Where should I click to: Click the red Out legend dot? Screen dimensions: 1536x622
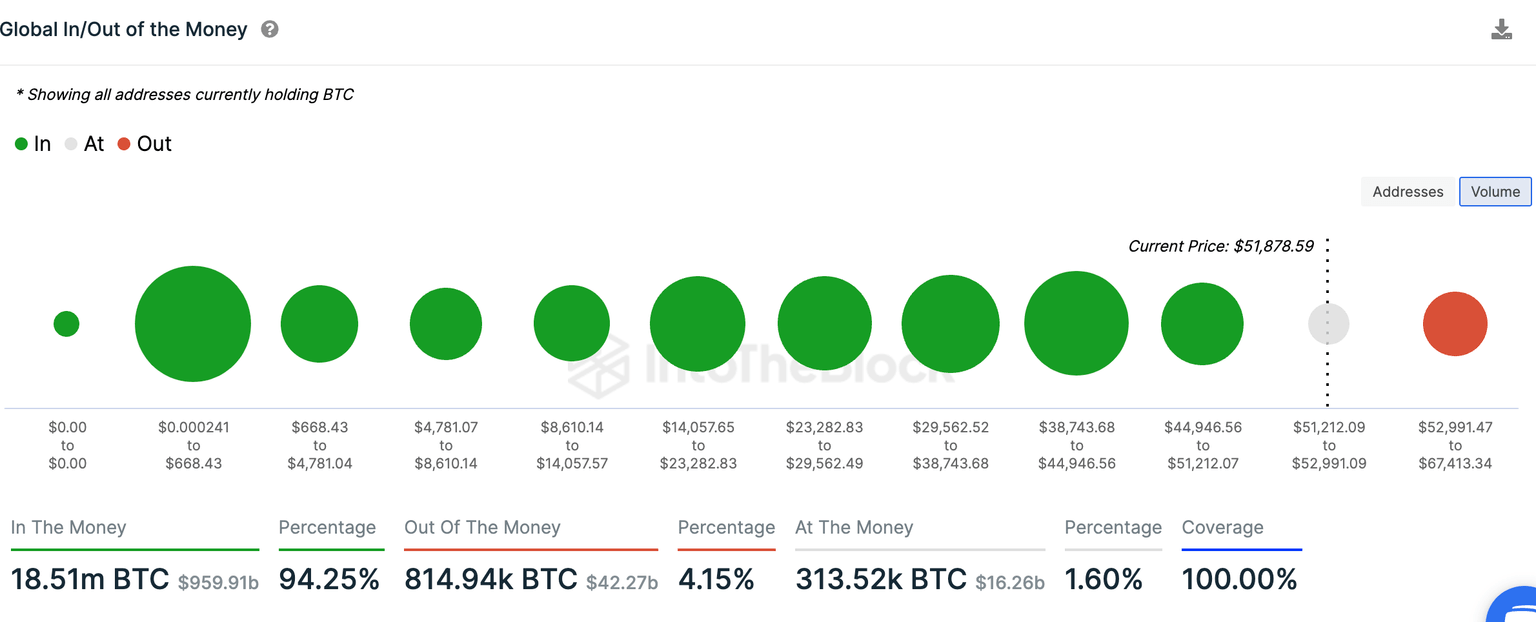[x=124, y=144]
